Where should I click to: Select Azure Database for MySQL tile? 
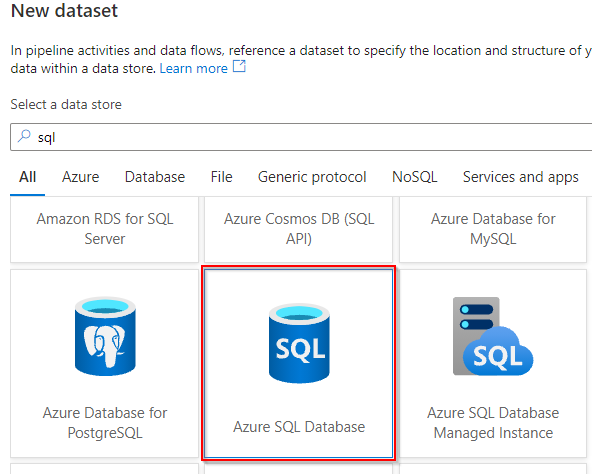[x=493, y=229]
